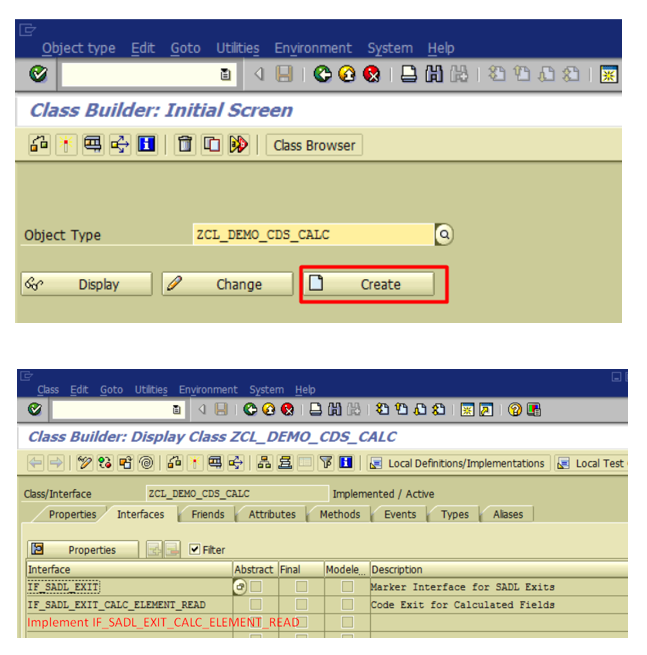Screen dimensions: 647x655
Task: Check Final box for IF_SADL_EXIT_CALC_ELEMENT_READ row
Action: [302, 604]
